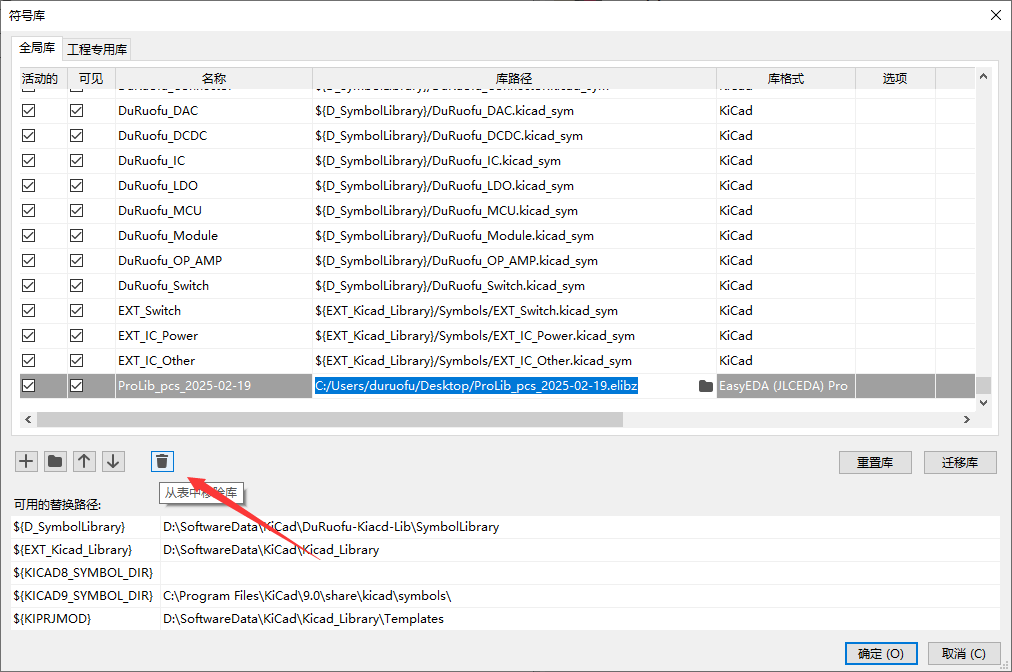Click the add new library plus icon
Screen dimensions: 1012x672
click(x=26, y=461)
